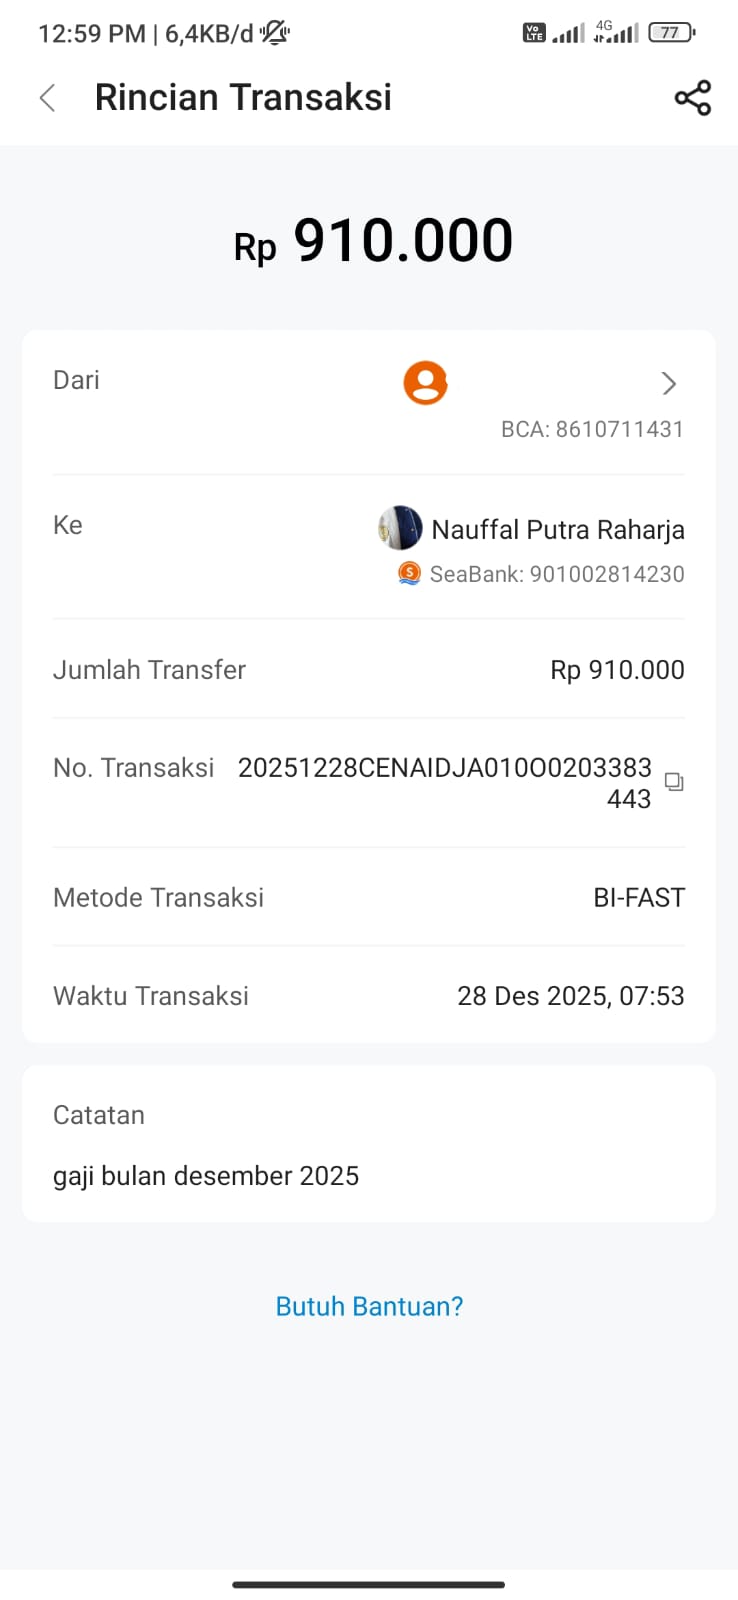Copy the transaction number with copy icon

click(674, 782)
